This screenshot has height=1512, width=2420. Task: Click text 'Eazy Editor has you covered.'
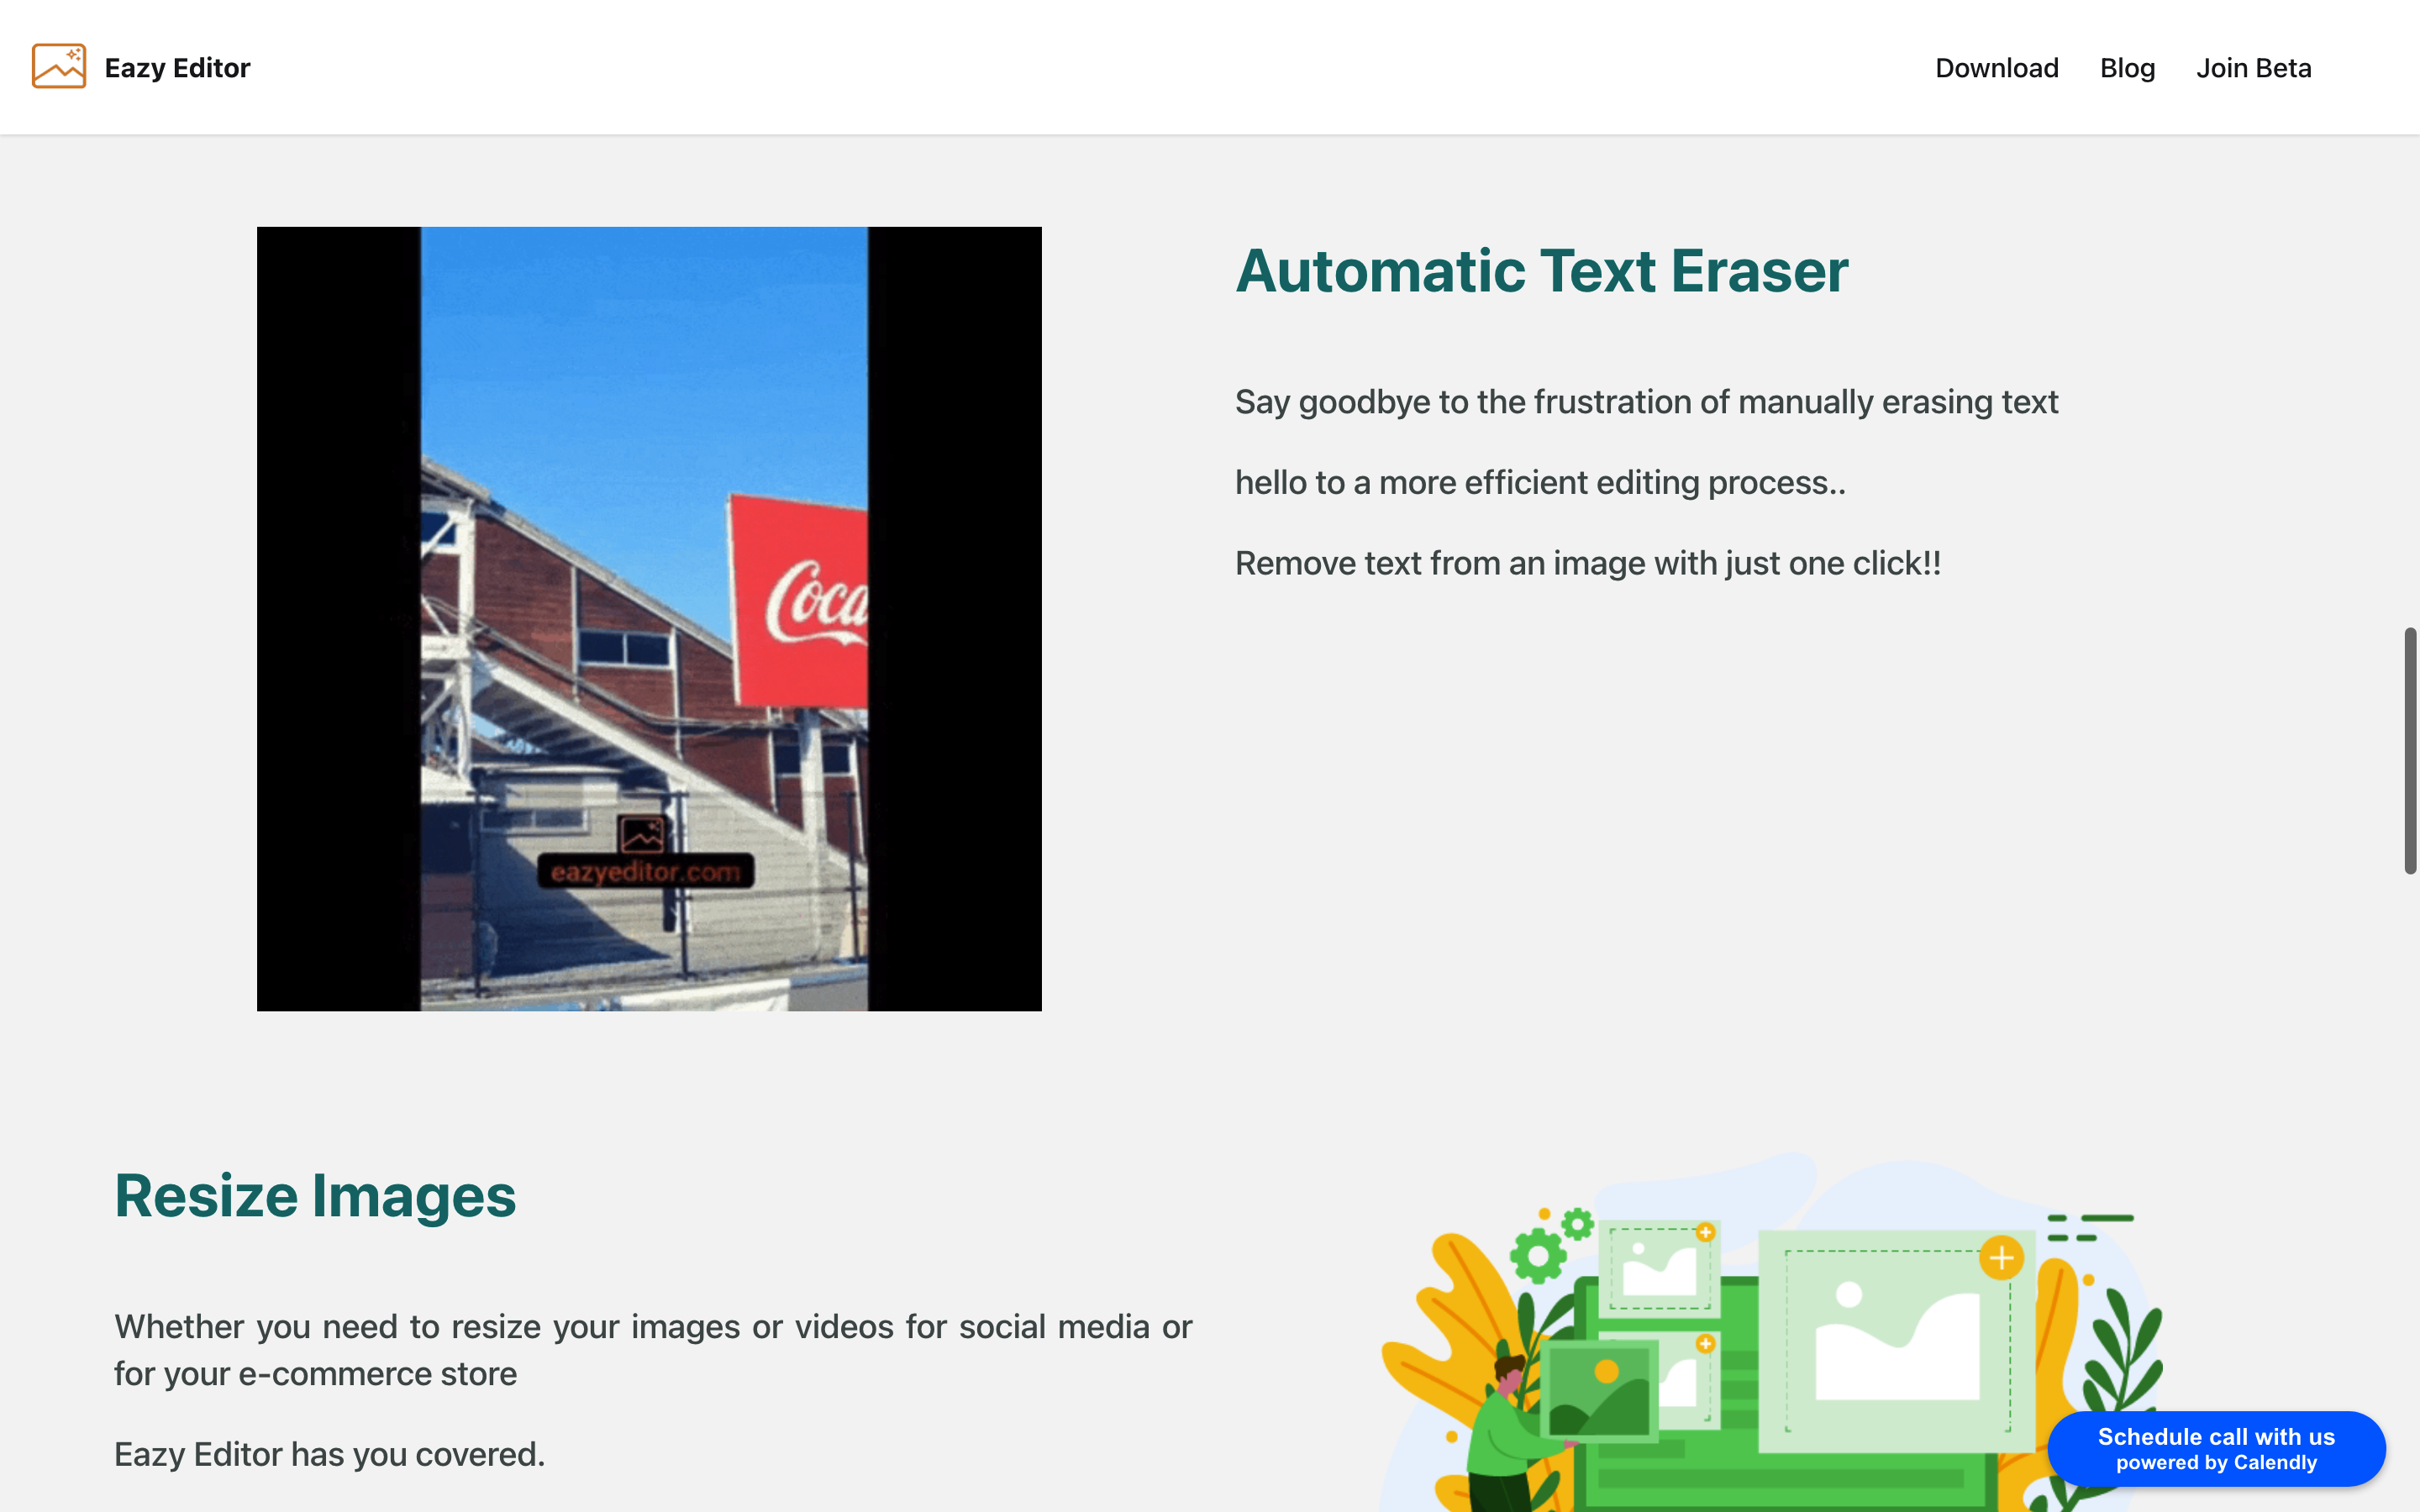tap(329, 1454)
